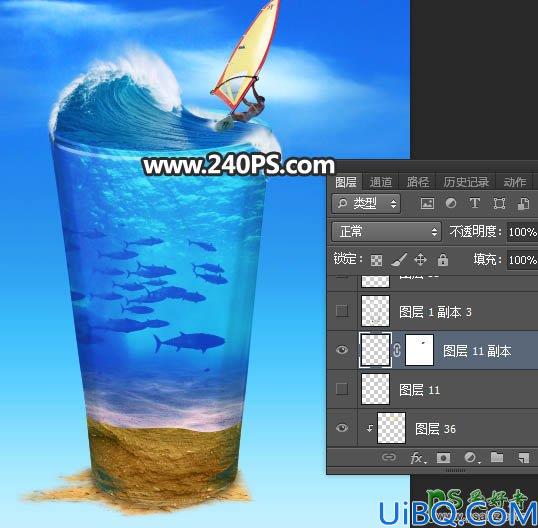This screenshot has width=538, height=528.
Task: Hide layer 图层 11 副本 via eye
Action: tap(342, 350)
